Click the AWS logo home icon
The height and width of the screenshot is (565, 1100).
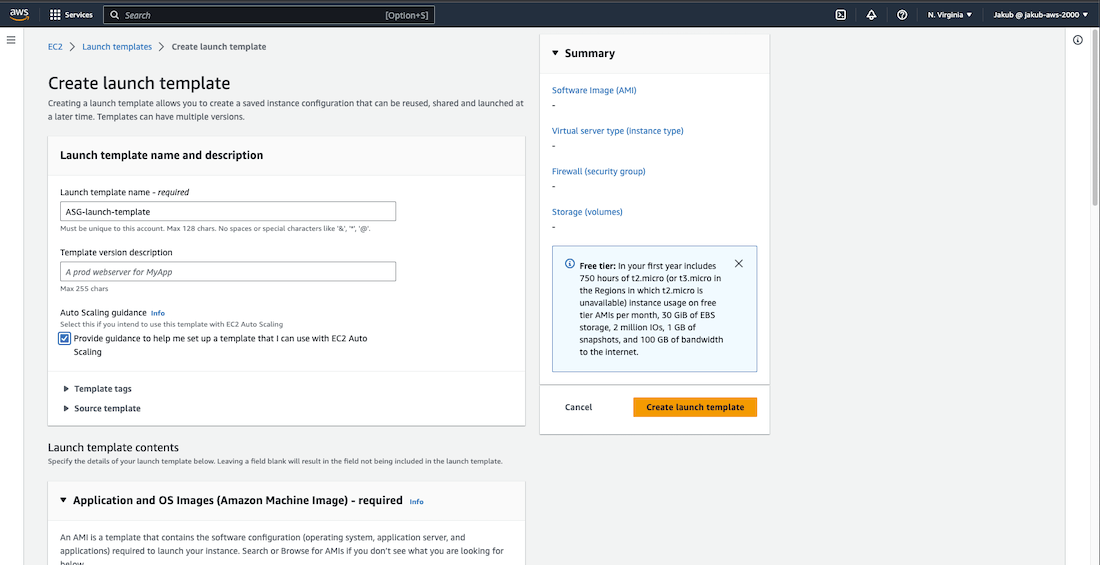21,15
